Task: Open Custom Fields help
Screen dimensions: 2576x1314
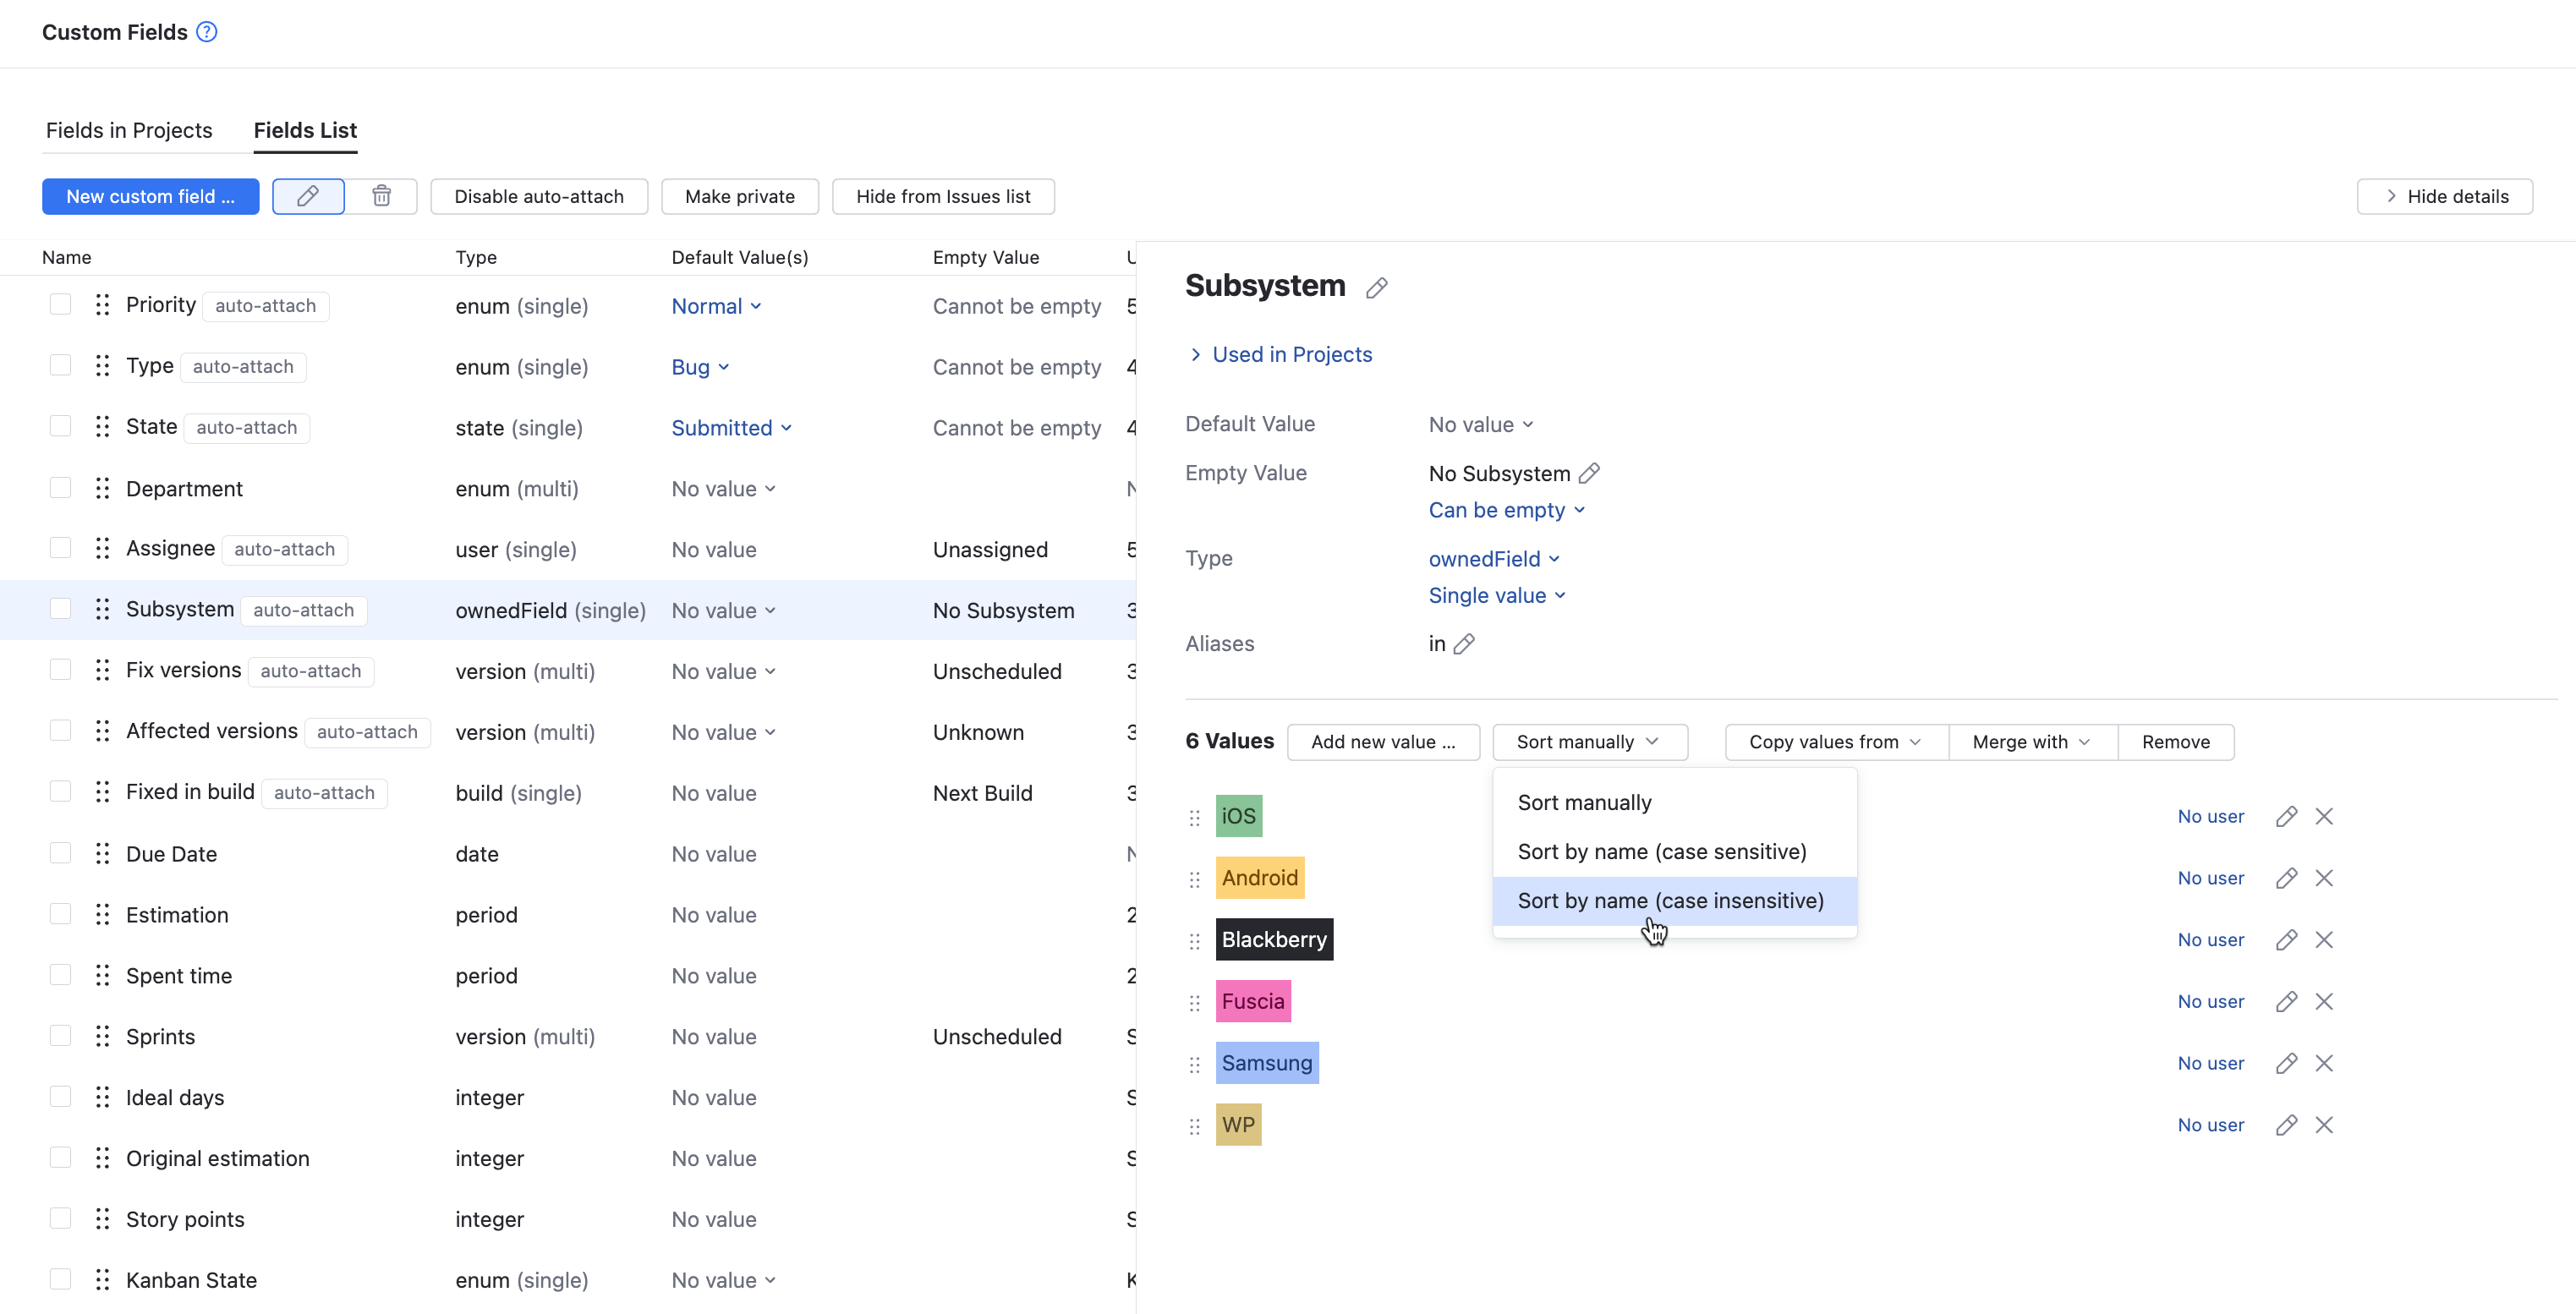Action: click(206, 31)
